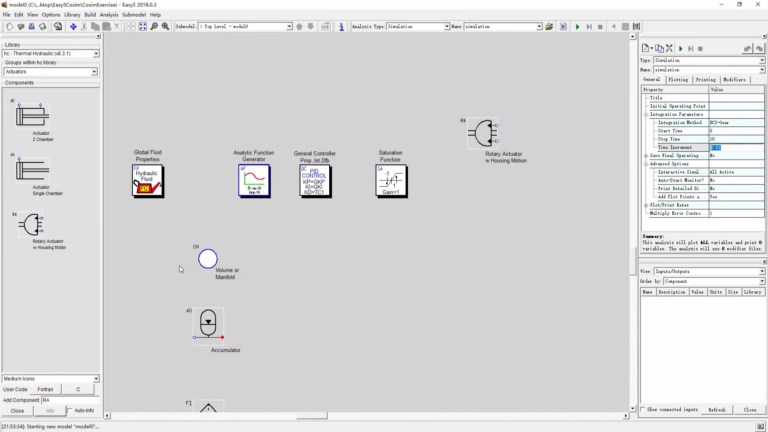
Task: Click the Rotary Actuator block on canvas
Action: (x=483, y=133)
